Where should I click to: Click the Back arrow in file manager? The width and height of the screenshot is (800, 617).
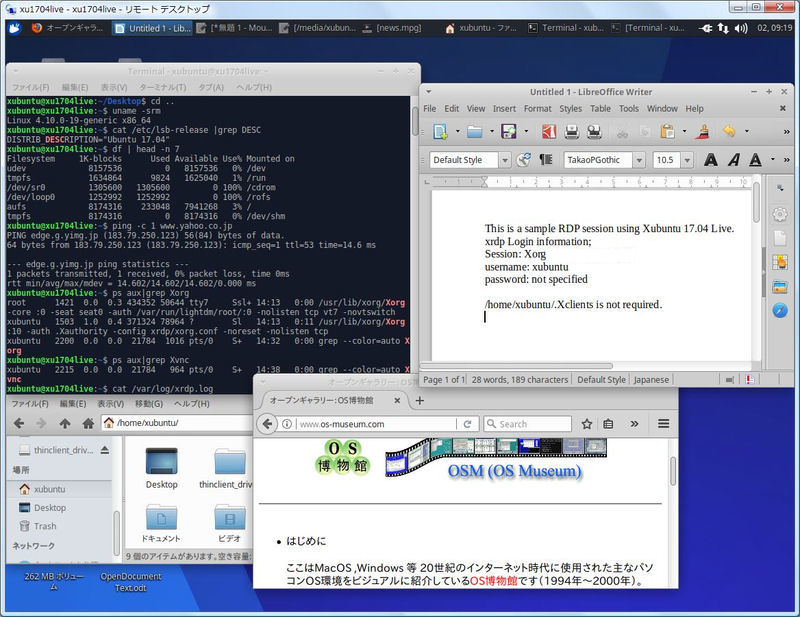(19, 423)
